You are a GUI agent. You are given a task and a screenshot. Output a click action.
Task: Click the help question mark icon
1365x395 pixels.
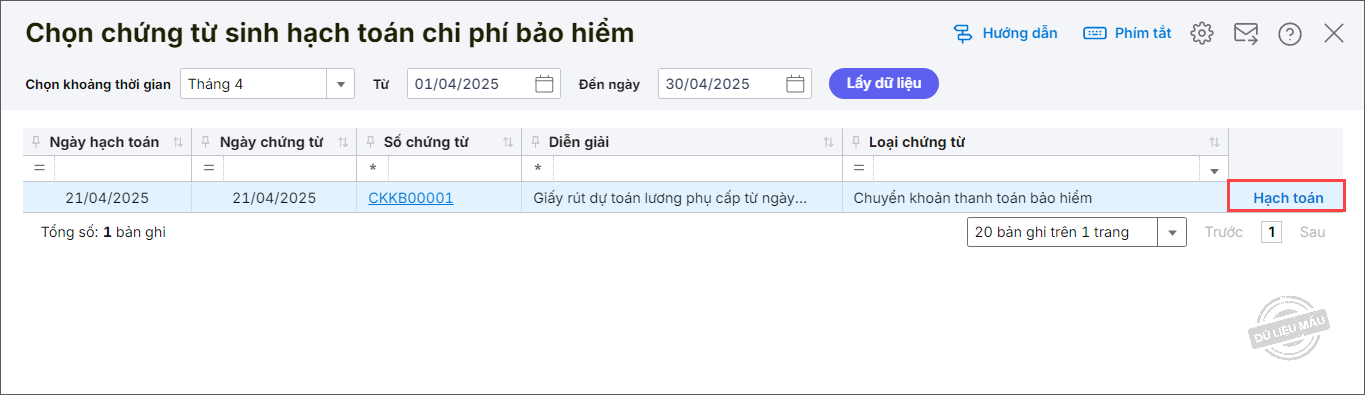[x=1290, y=34]
